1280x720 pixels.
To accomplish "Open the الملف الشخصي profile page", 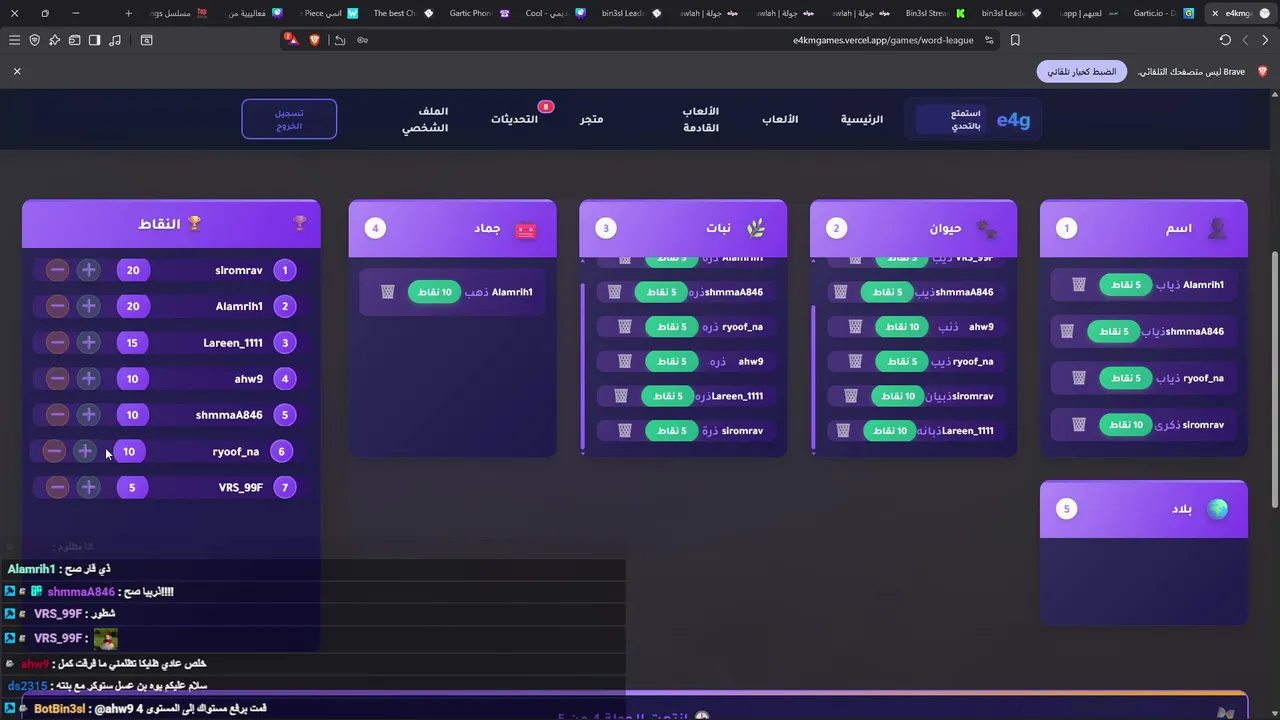I will click(x=425, y=119).
